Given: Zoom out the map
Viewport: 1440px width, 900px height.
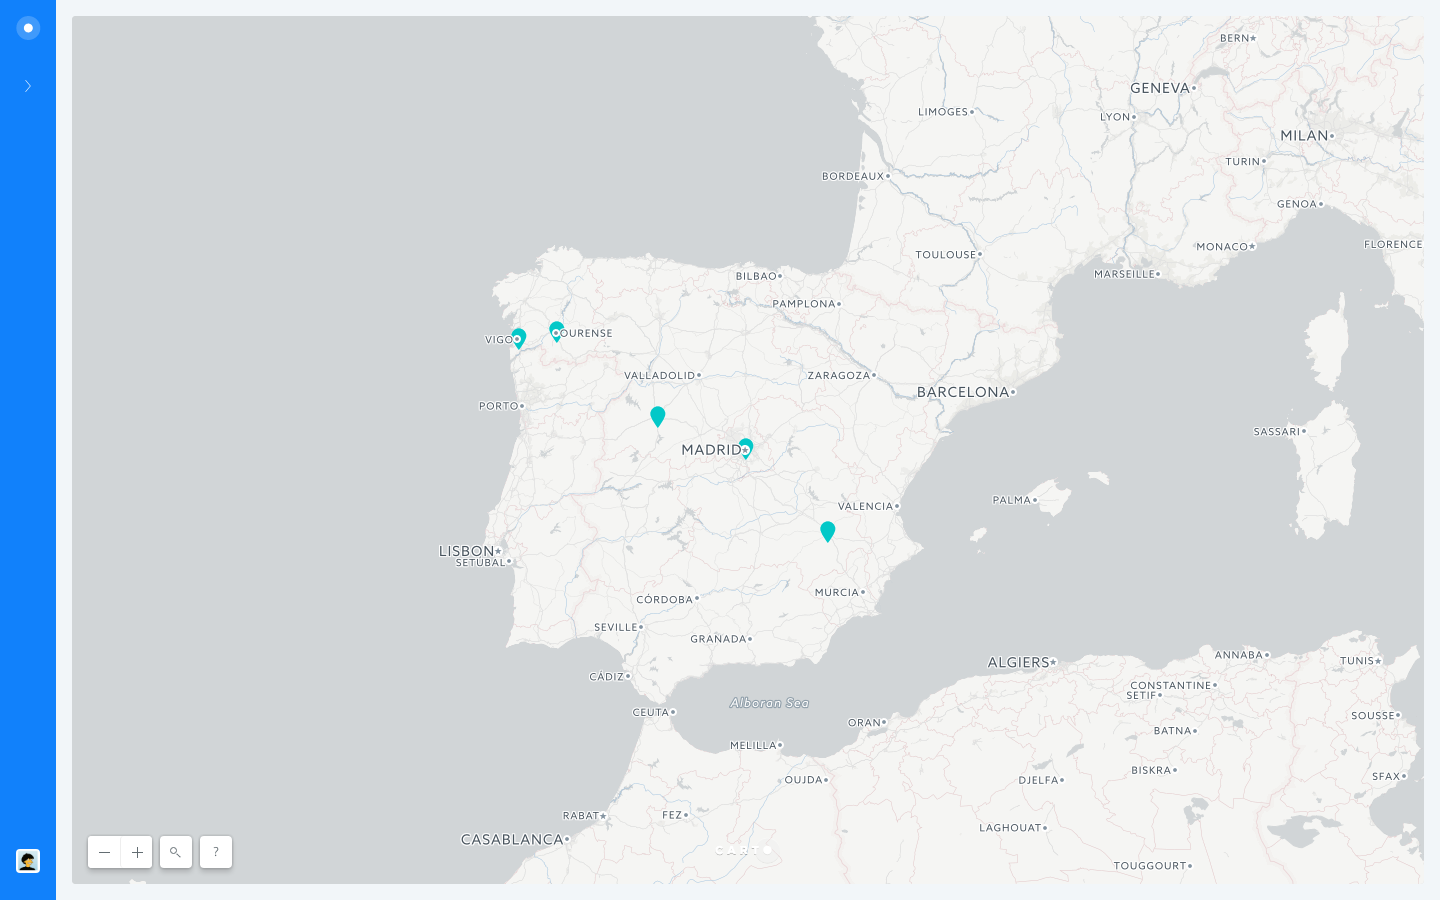Looking at the screenshot, I should (x=104, y=852).
